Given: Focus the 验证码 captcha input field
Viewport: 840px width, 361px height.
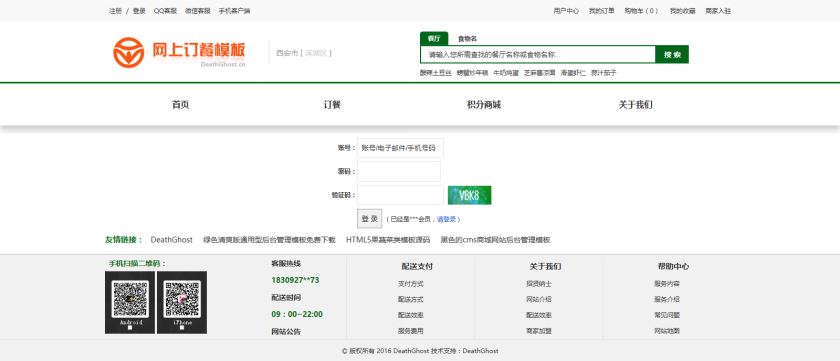Looking at the screenshot, I should tap(400, 195).
